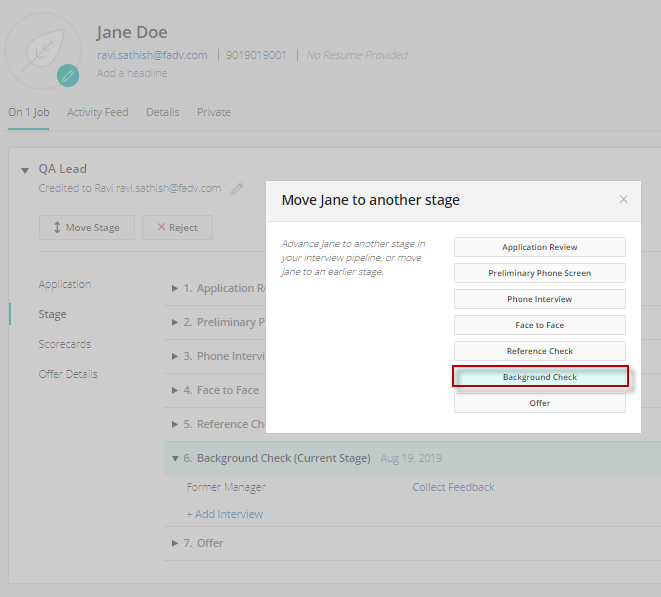Choose Face to Face stage in dialog

coord(540,325)
